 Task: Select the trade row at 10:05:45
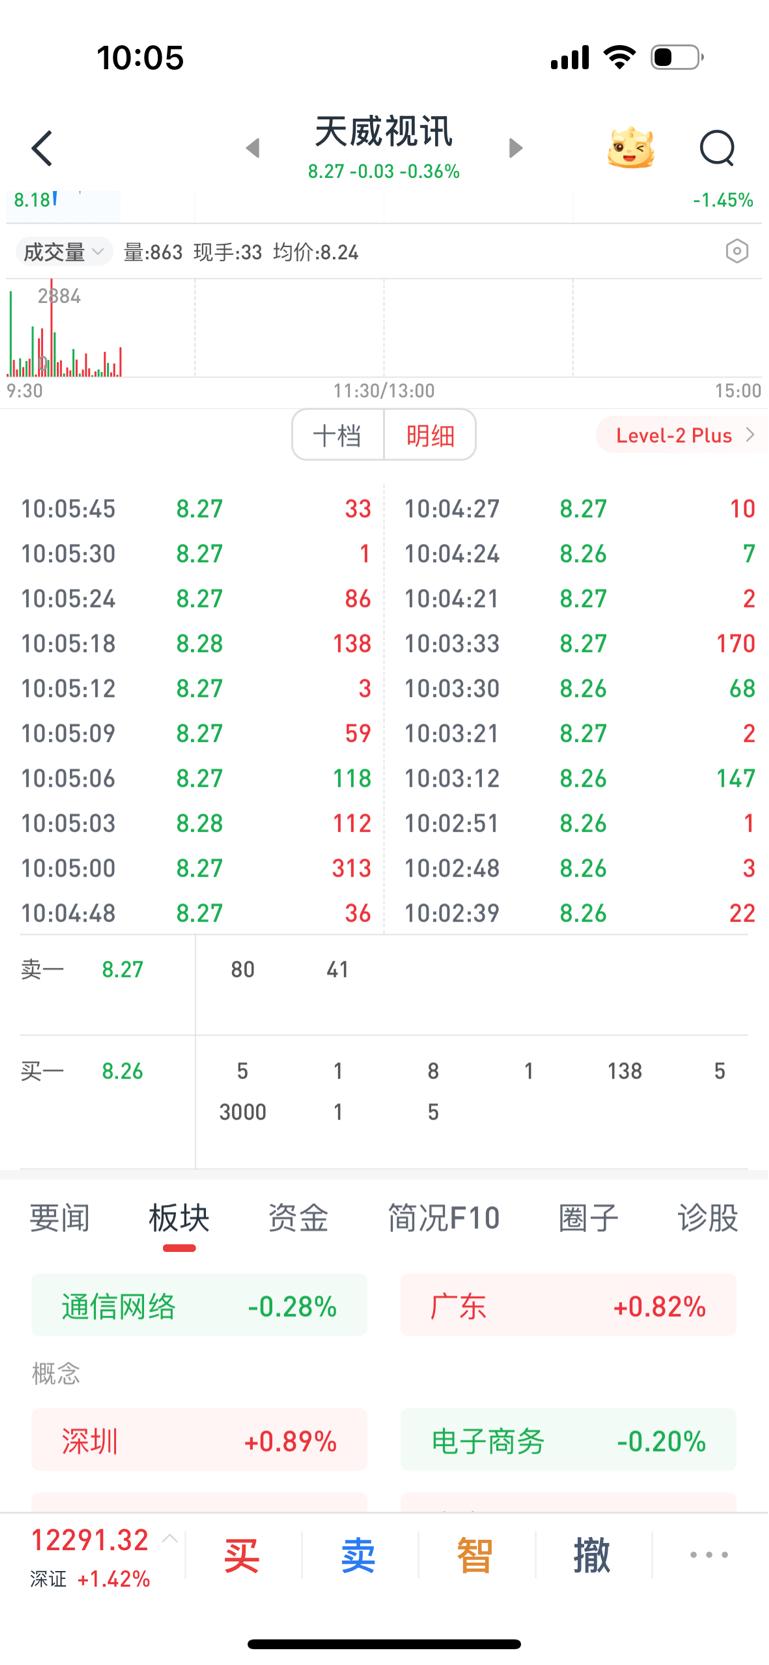click(x=196, y=509)
